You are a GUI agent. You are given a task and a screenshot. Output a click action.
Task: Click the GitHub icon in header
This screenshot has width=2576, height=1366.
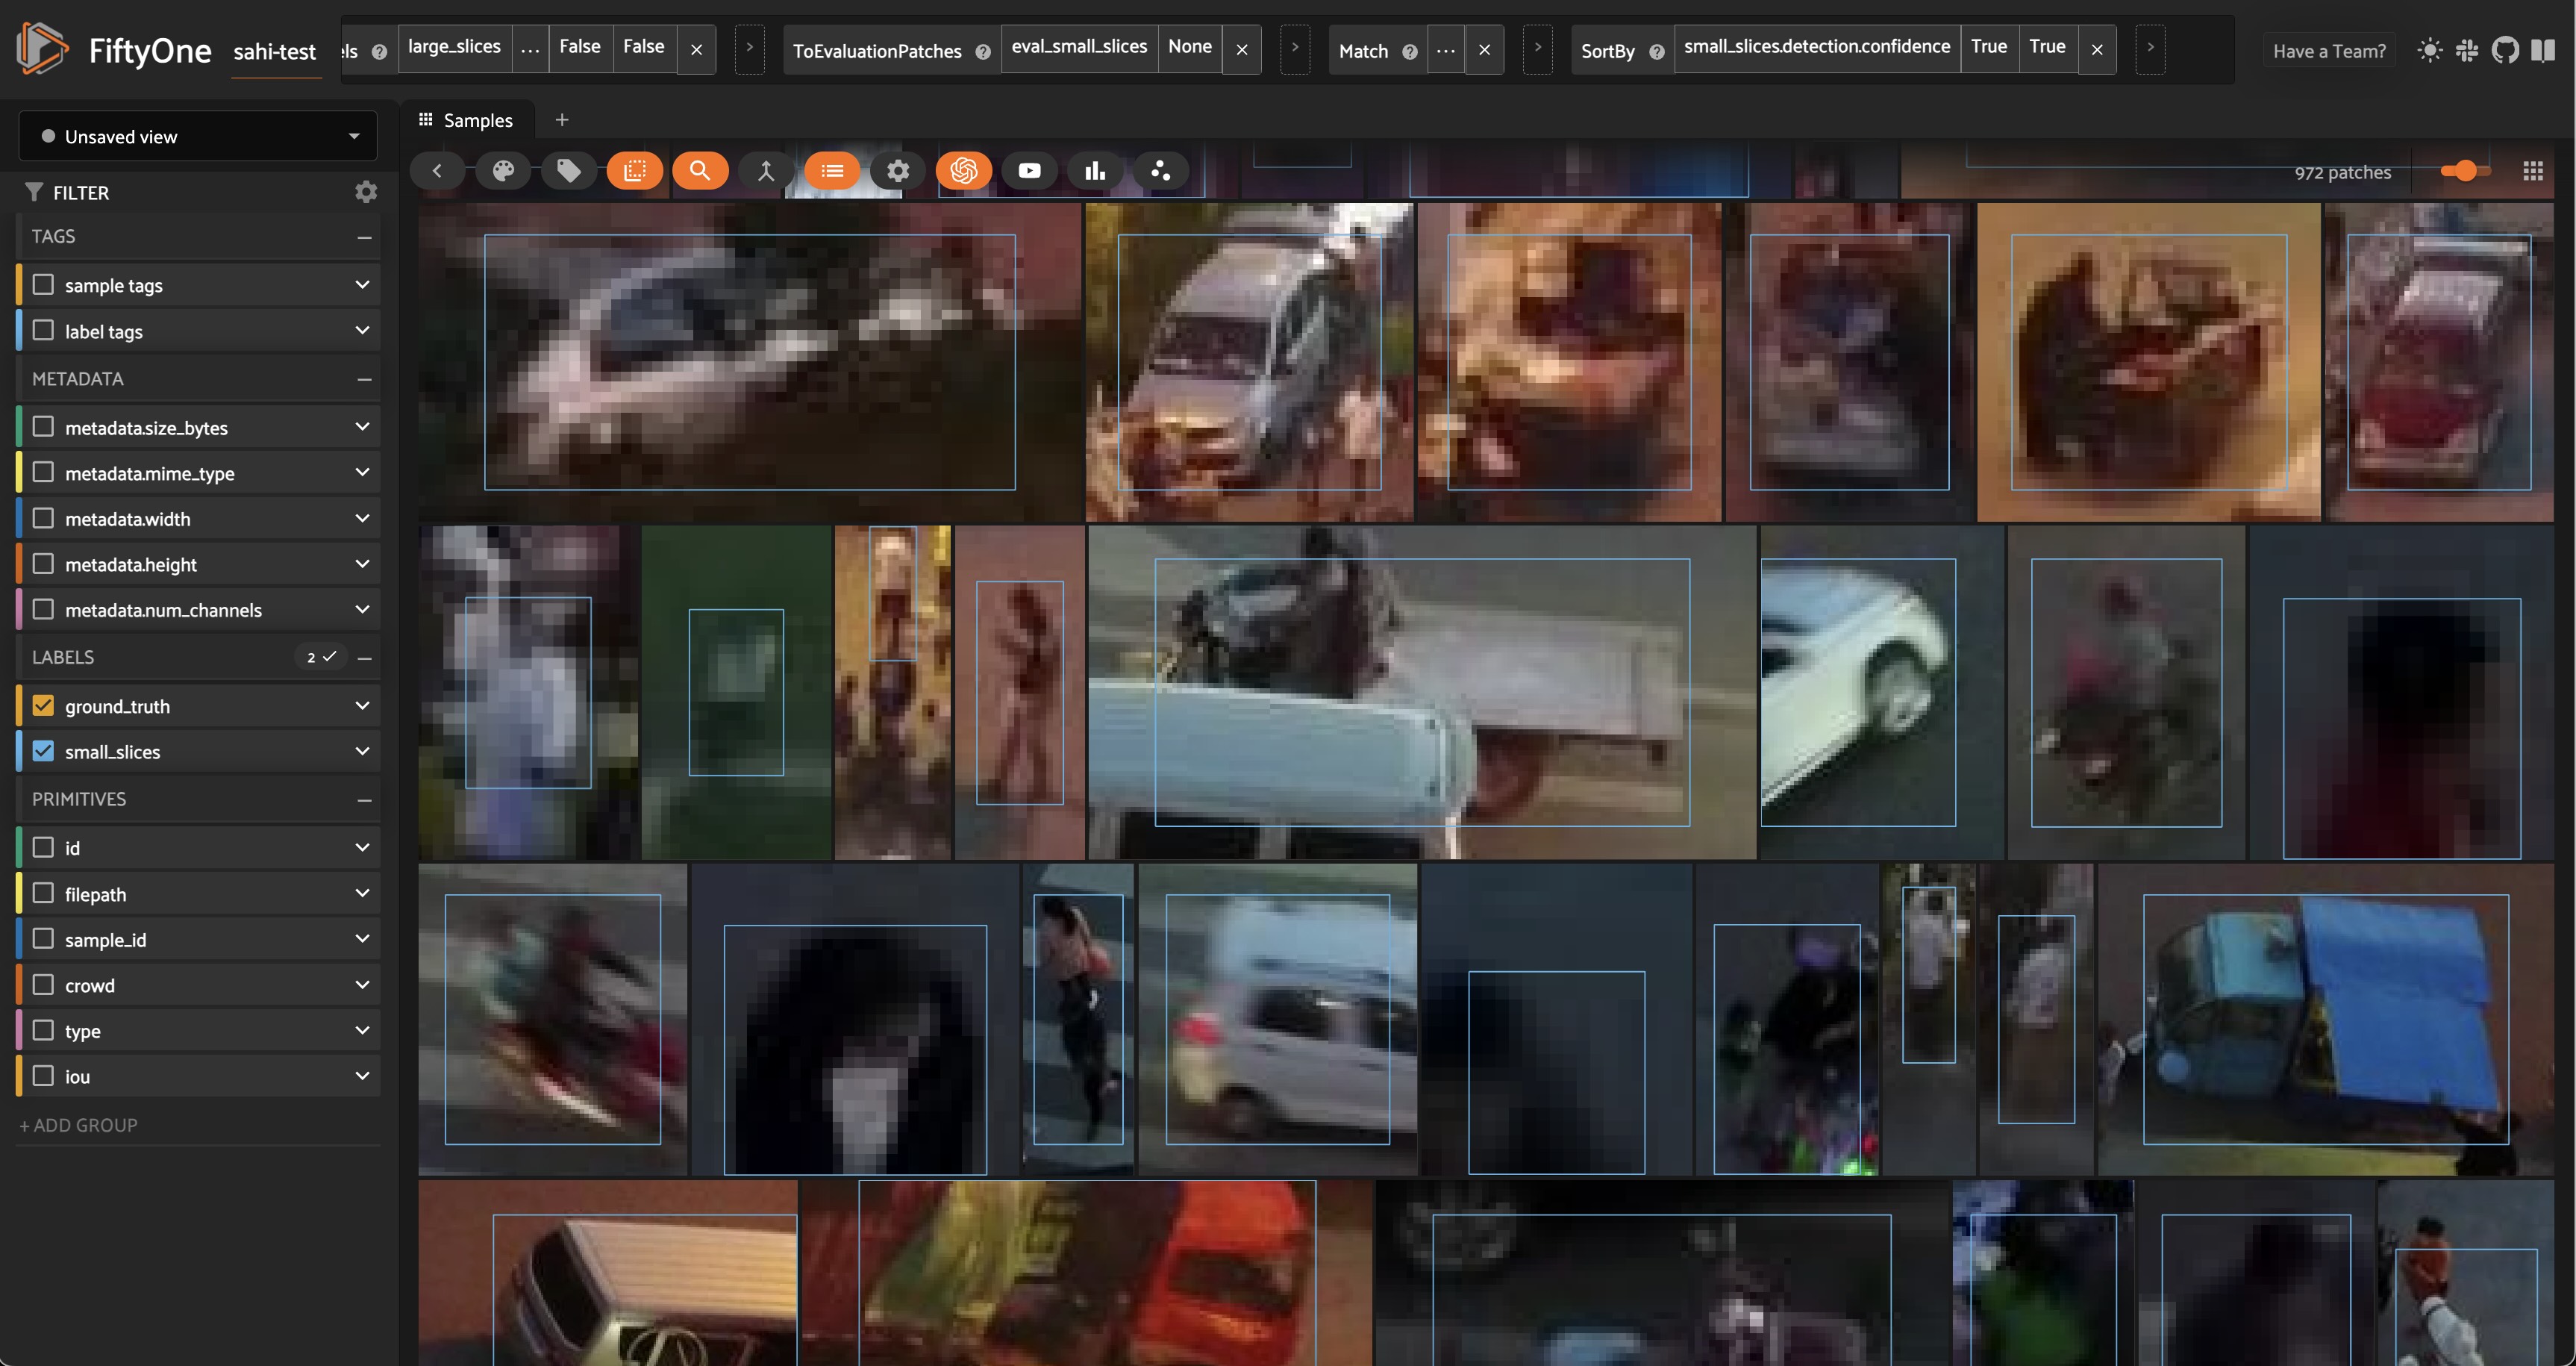[x=2505, y=50]
